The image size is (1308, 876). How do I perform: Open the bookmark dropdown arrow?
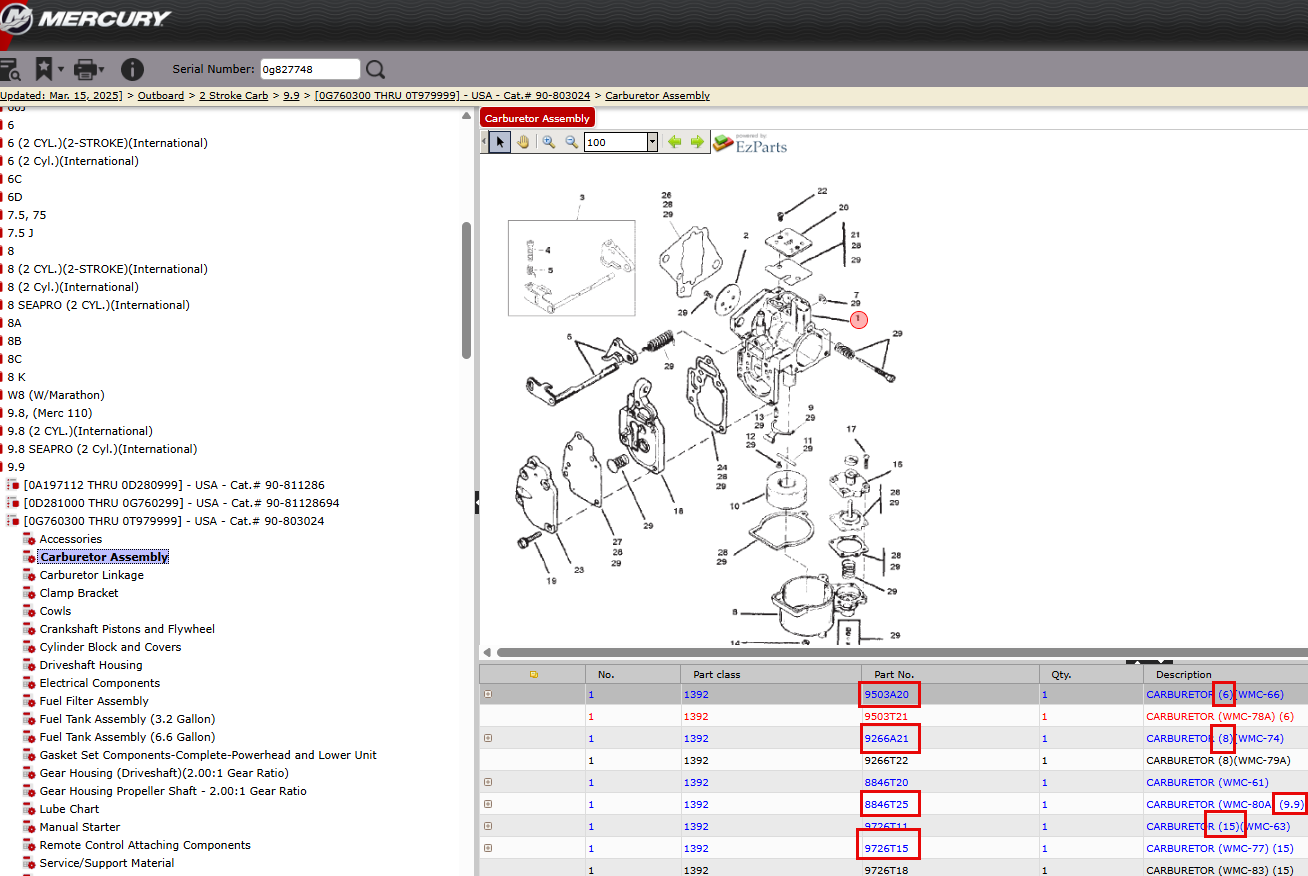coord(61,70)
